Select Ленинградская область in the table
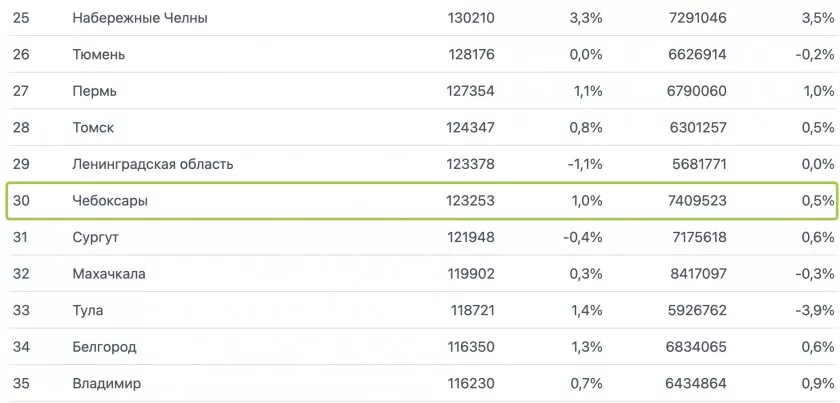This screenshot has height=403, width=840. (152, 164)
